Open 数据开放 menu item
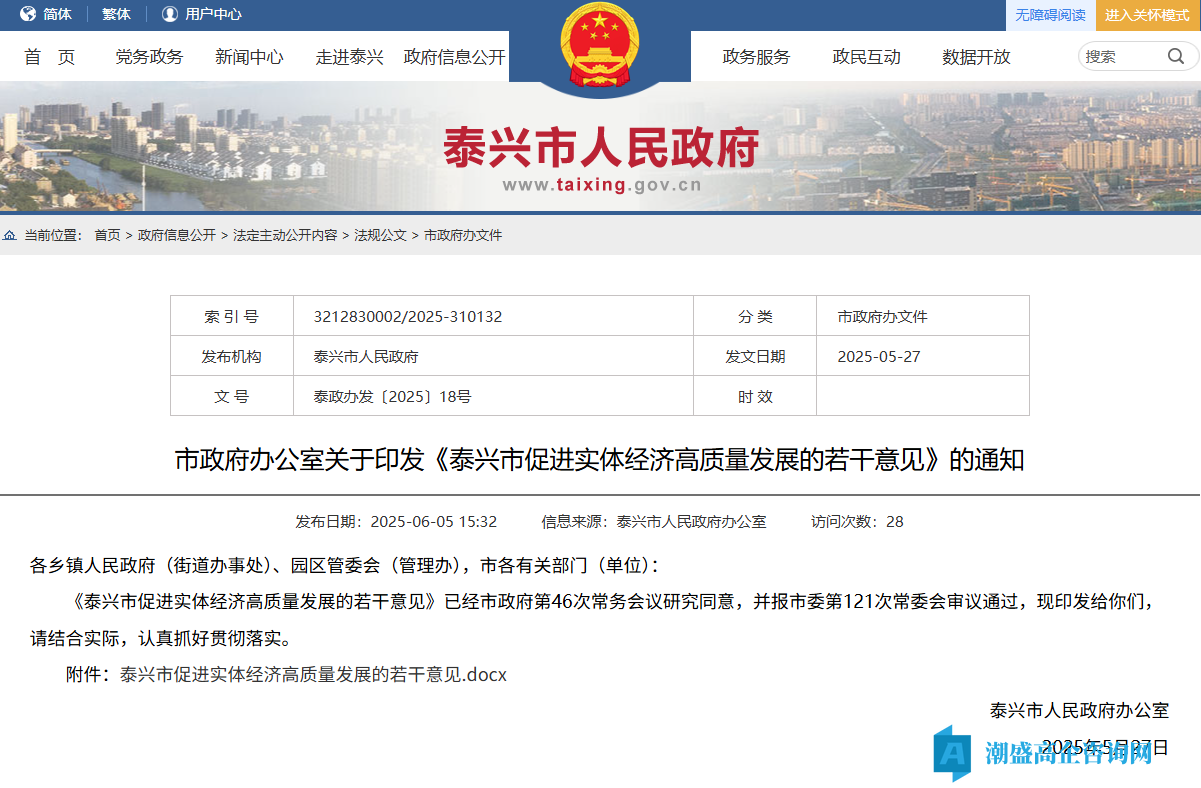This screenshot has height=788, width=1201. coord(976,57)
